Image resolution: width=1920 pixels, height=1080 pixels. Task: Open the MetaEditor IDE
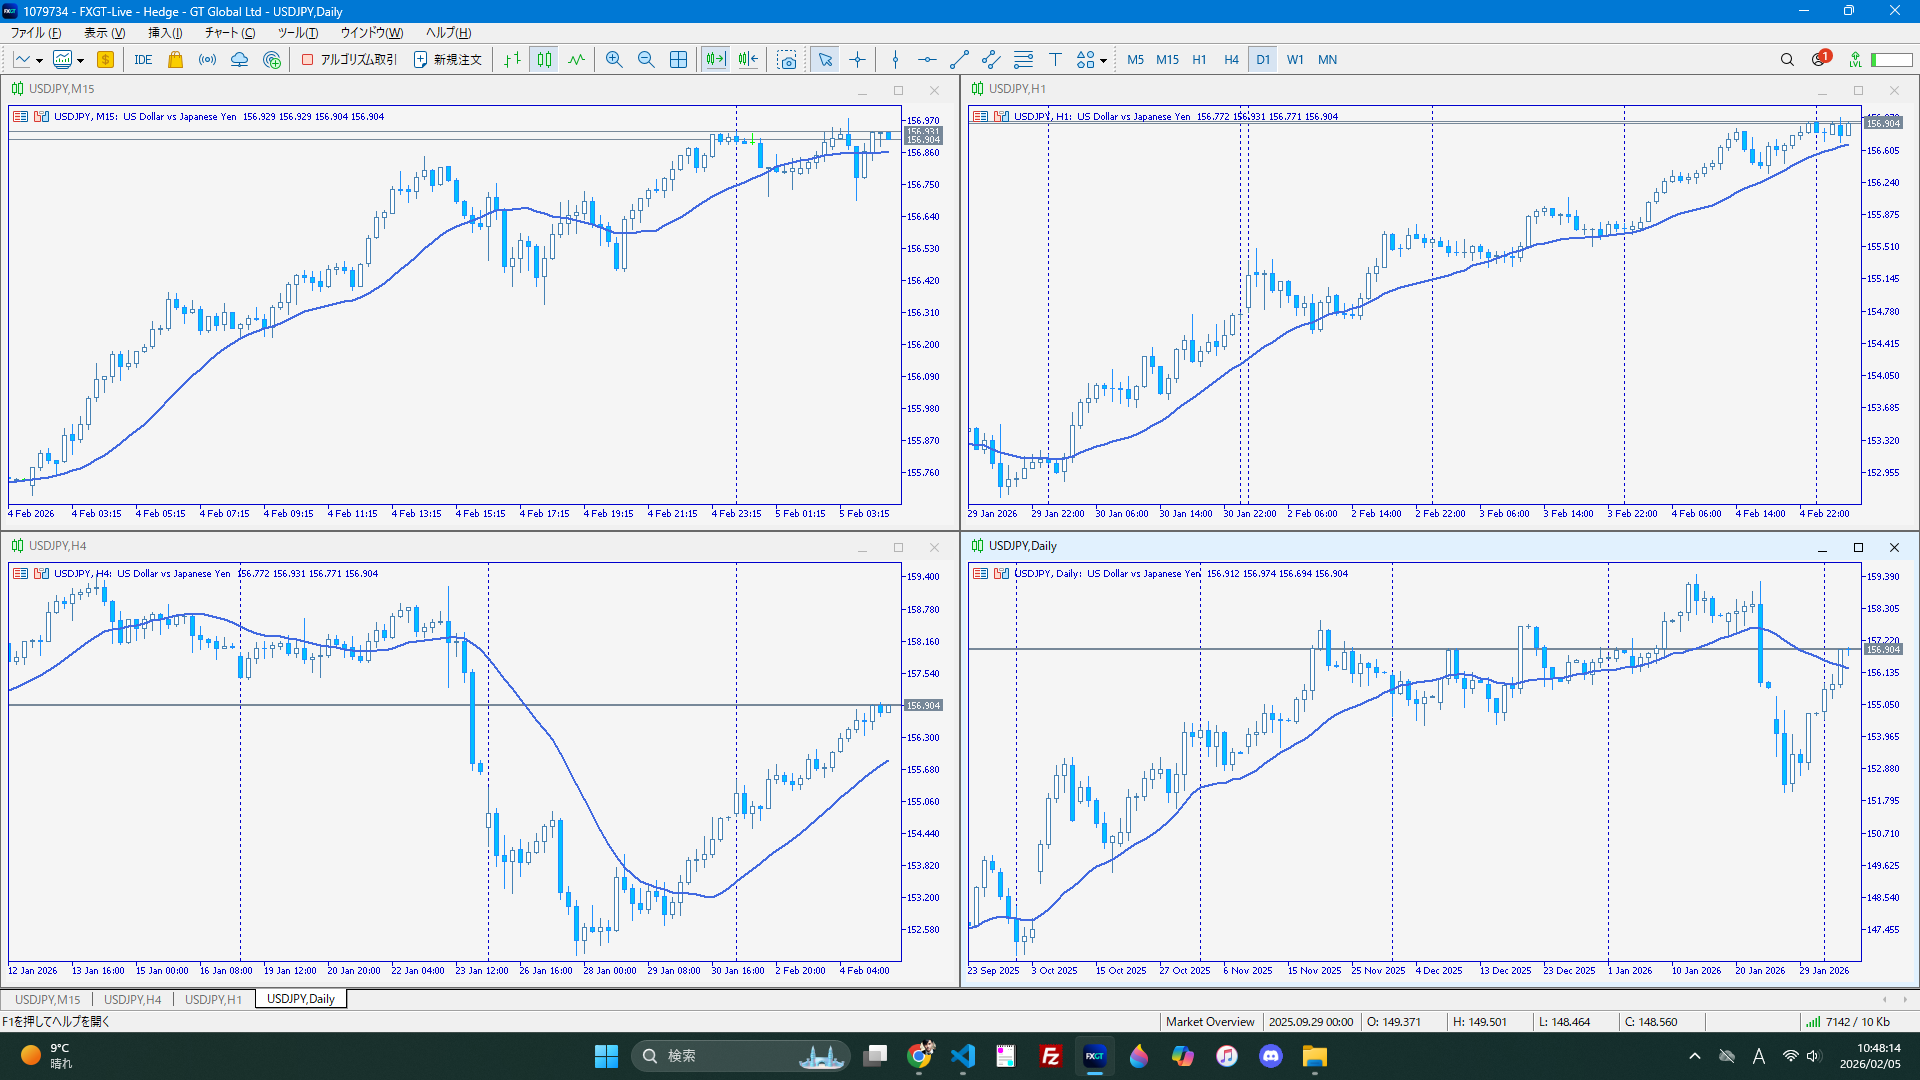coord(143,60)
